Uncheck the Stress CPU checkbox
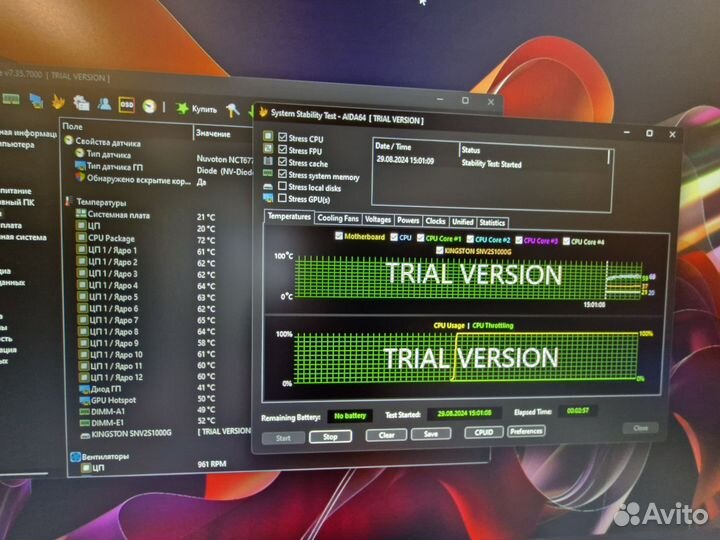Screen dimensions: 720x540 [283, 137]
